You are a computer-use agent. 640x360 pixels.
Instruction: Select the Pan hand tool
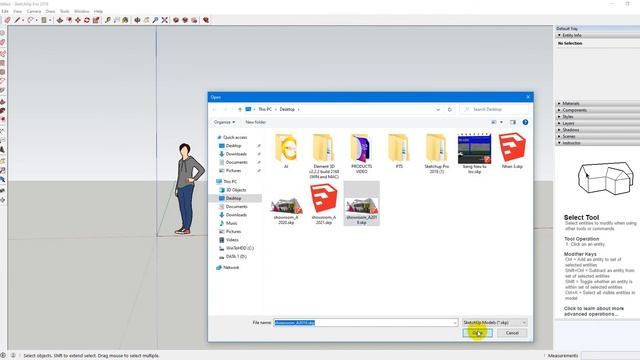tap(147, 20)
